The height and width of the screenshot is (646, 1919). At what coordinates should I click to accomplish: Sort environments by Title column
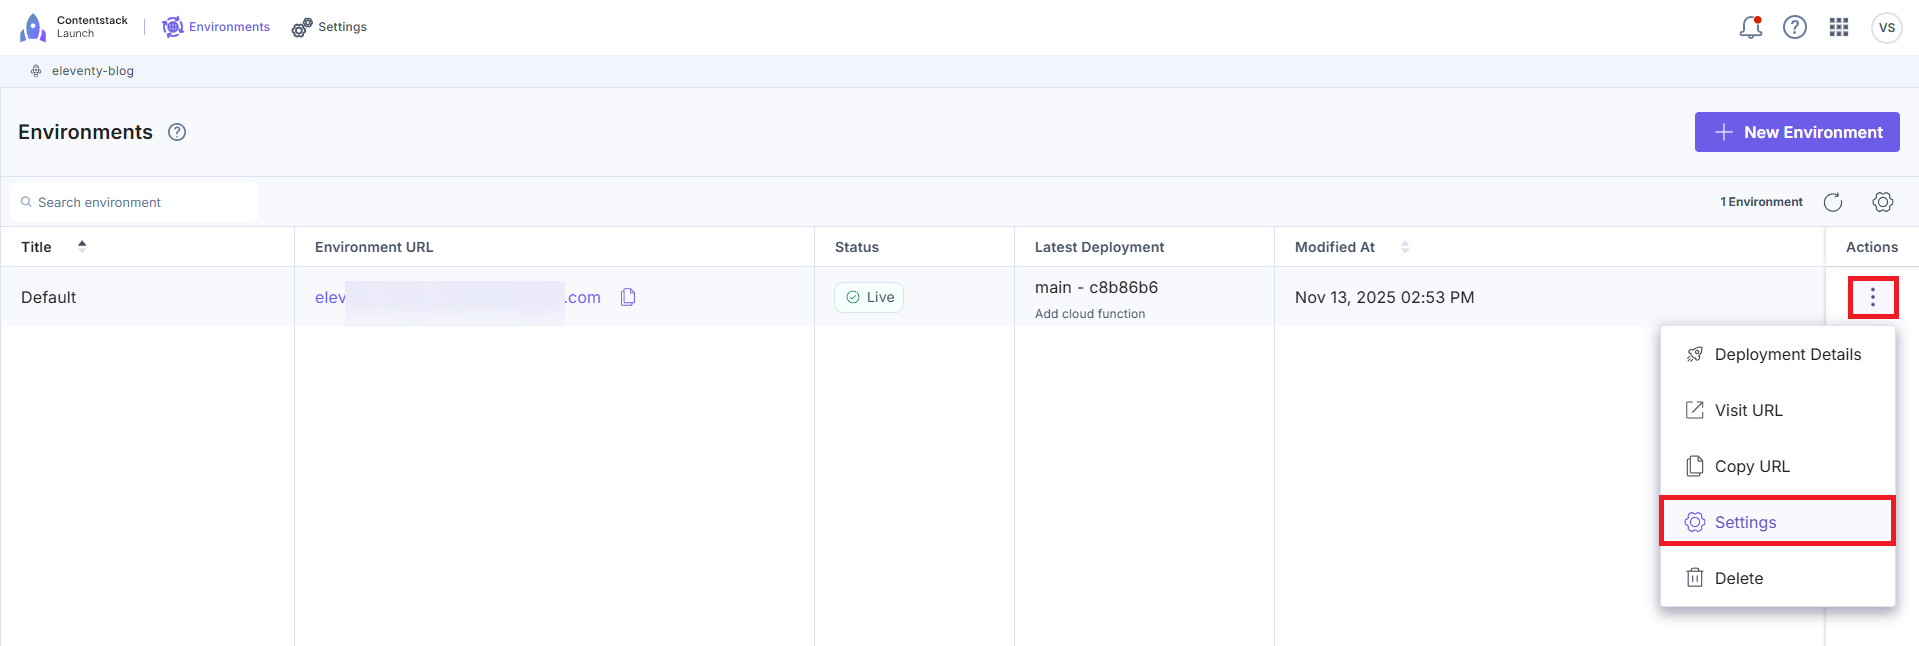(82, 246)
